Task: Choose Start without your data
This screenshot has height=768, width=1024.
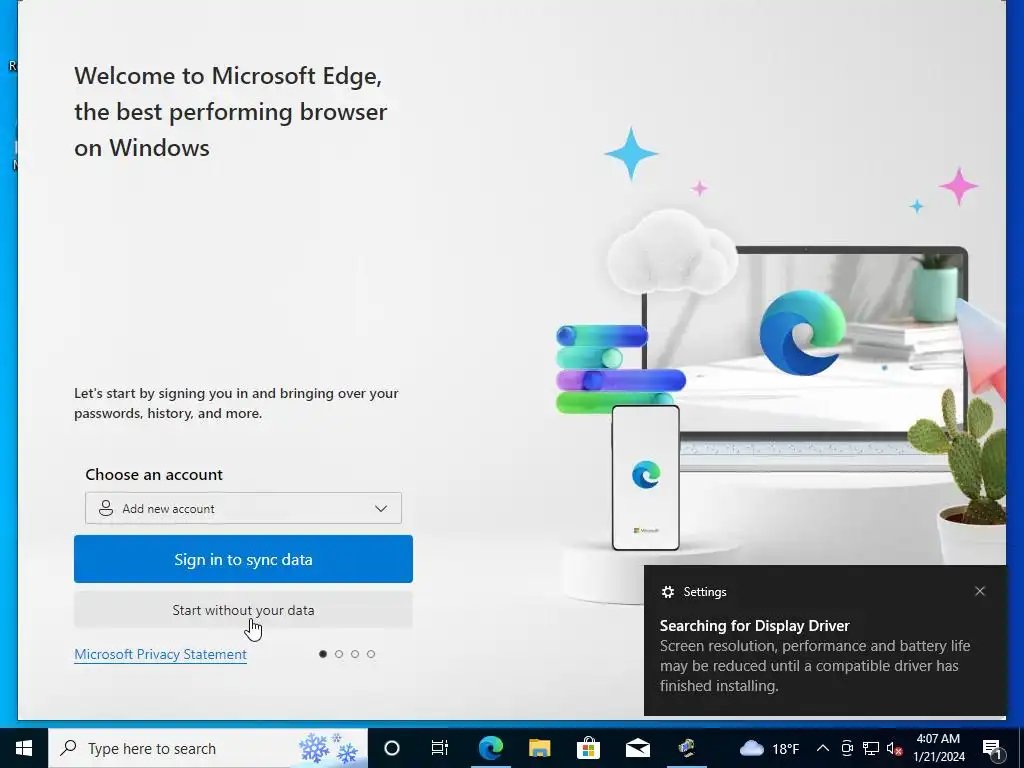Action: click(x=243, y=610)
